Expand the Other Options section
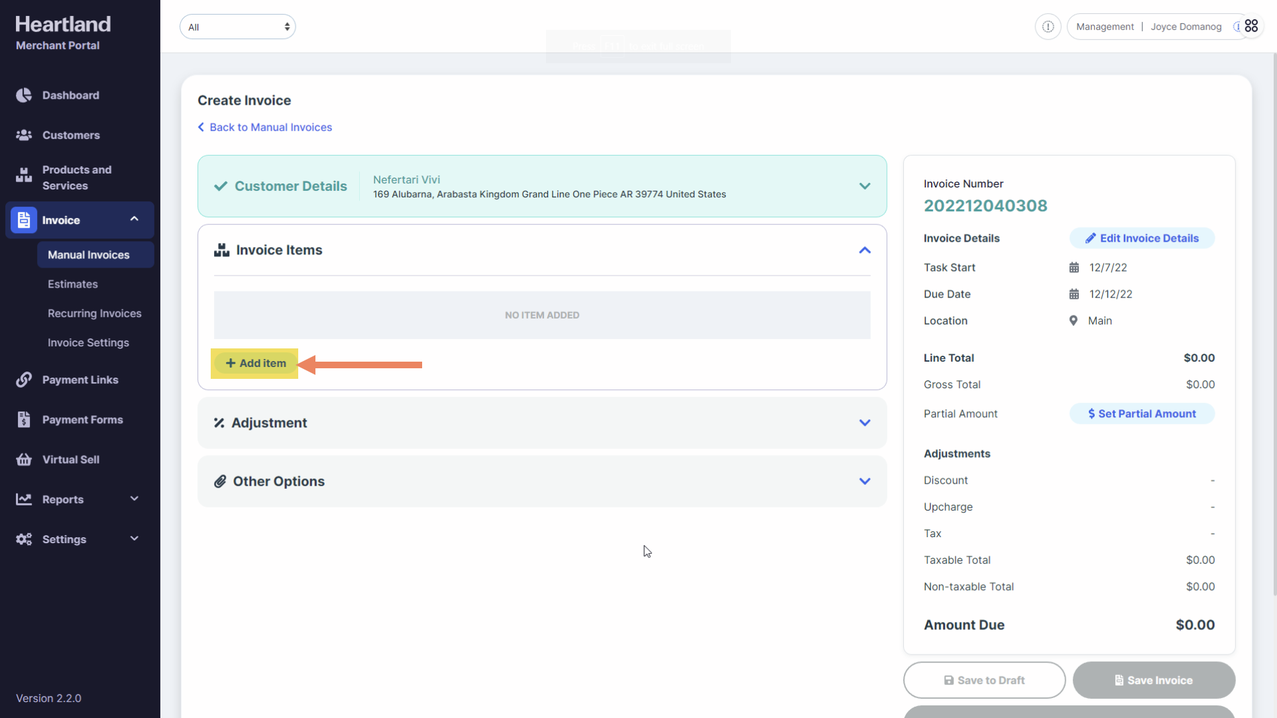The image size is (1277, 718). [864, 481]
